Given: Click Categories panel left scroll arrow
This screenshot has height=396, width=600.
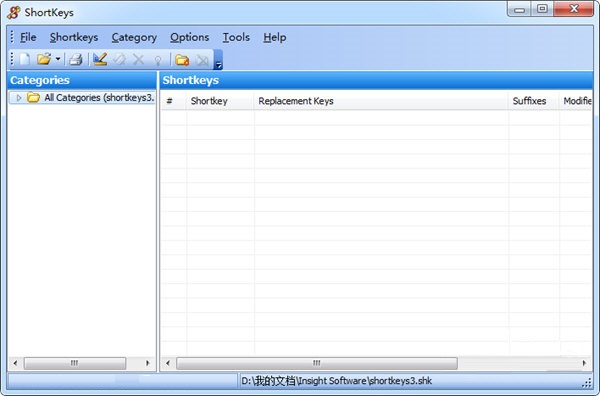Looking at the screenshot, I should (x=15, y=363).
